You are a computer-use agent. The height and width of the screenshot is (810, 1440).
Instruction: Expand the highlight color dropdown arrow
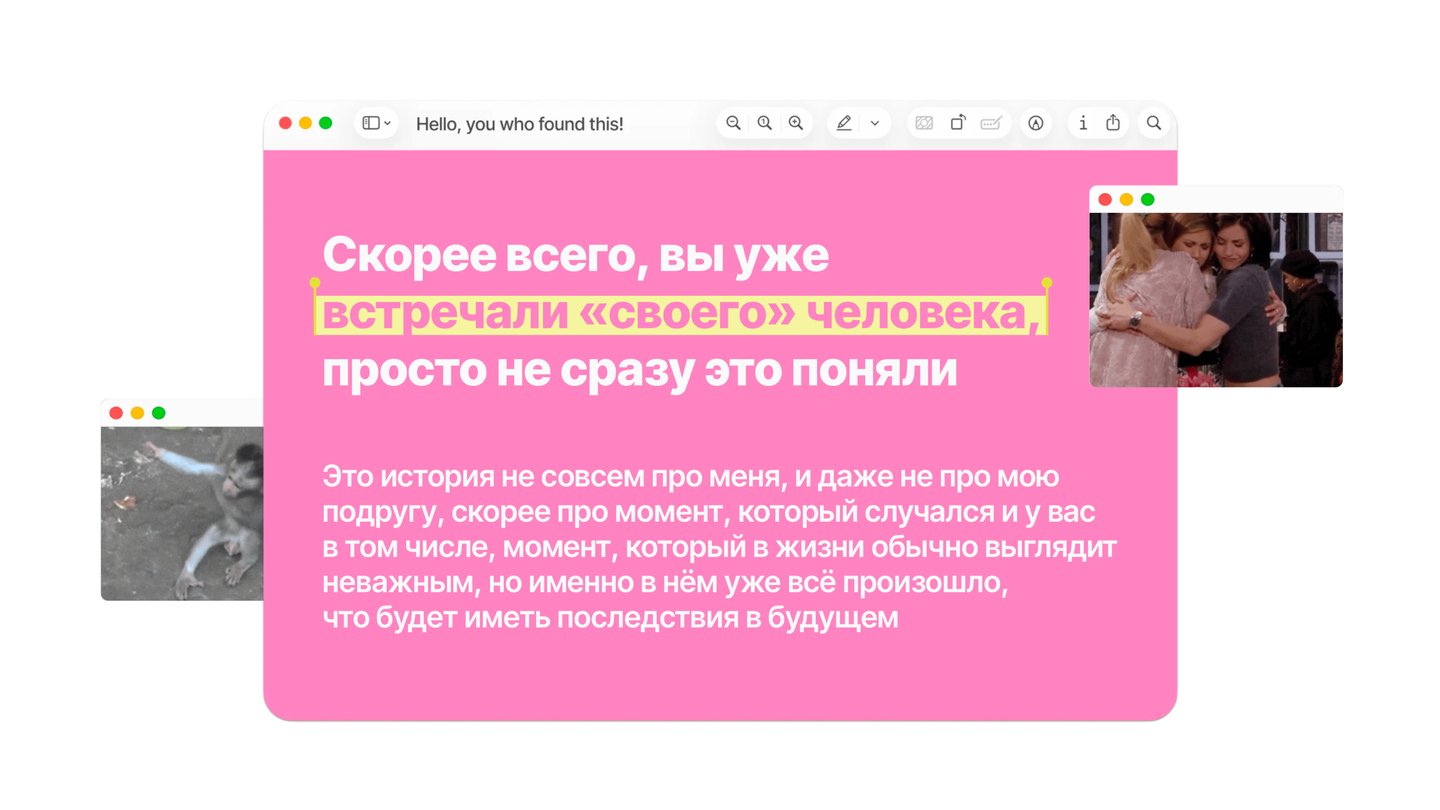pos(874,123)
